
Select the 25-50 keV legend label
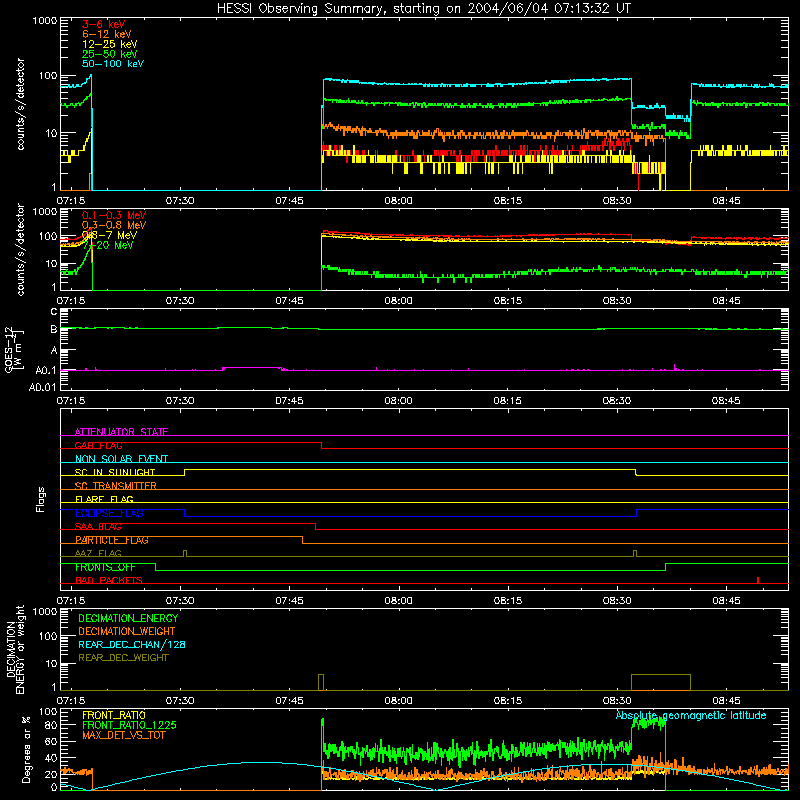[110, 54]
